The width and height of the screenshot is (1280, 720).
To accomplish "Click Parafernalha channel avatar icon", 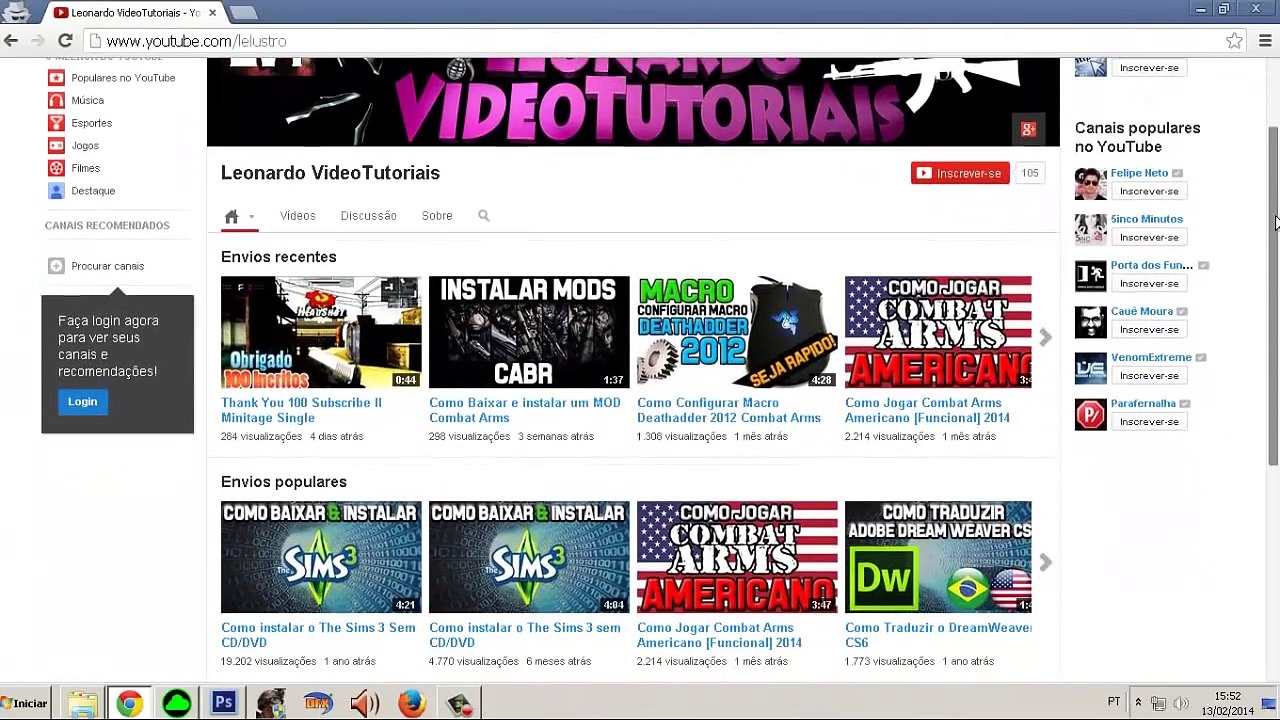I will coord(1090,414).
